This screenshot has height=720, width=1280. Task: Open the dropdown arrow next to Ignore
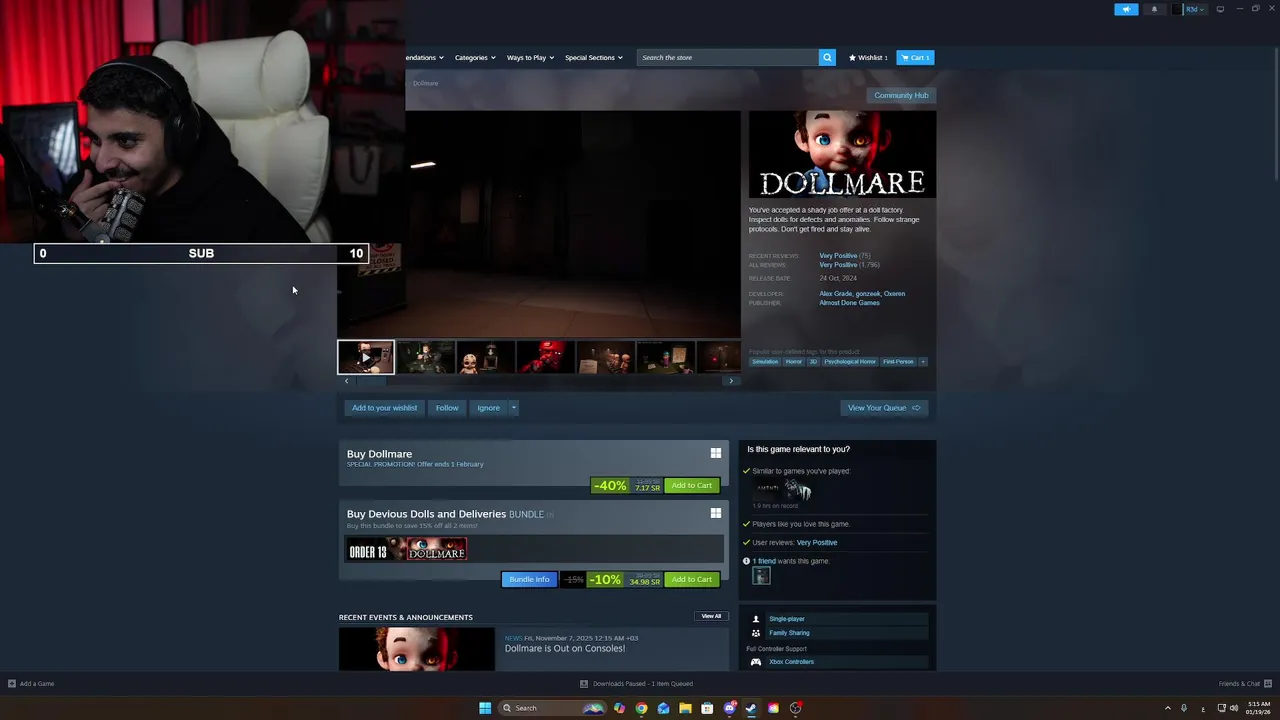513,407
